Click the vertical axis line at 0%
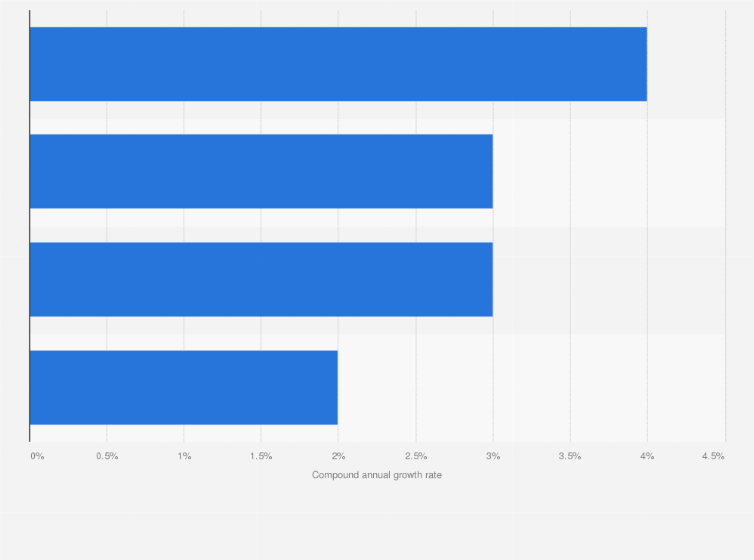Viewport: 754px width, 560px height. point(30,226)
